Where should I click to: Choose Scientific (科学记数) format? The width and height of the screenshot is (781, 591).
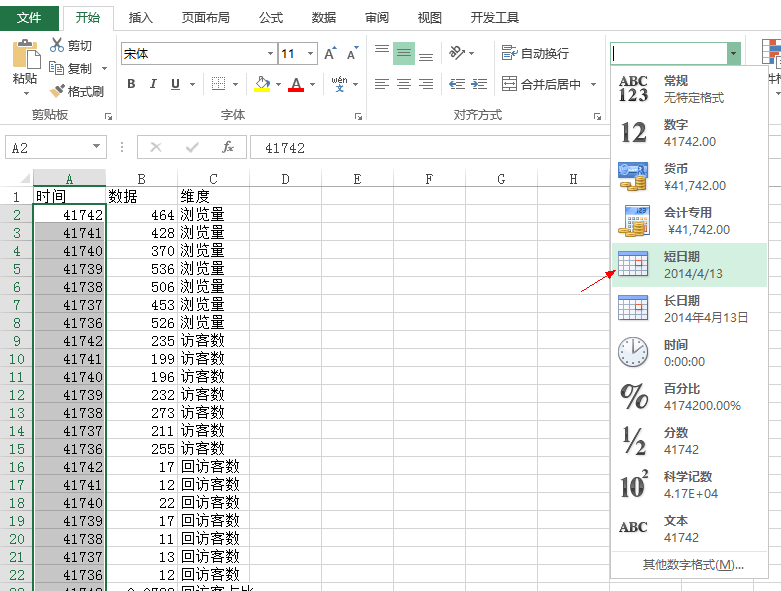point(689,485)
